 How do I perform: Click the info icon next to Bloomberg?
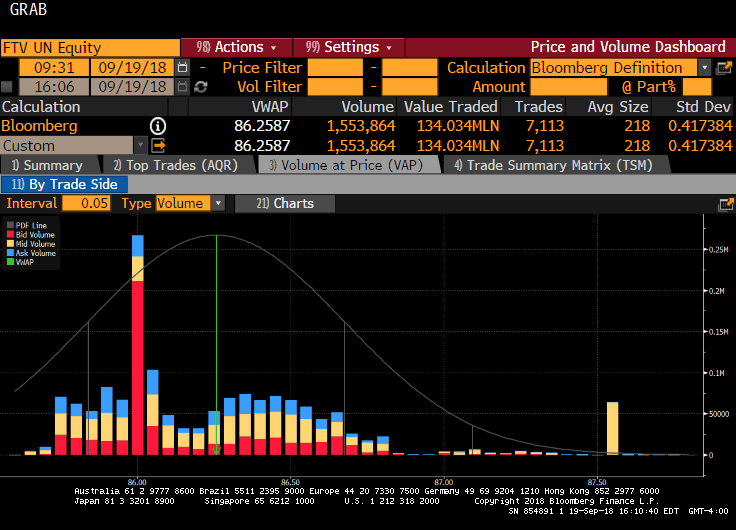pyautogui.click(x=158, y=126)
